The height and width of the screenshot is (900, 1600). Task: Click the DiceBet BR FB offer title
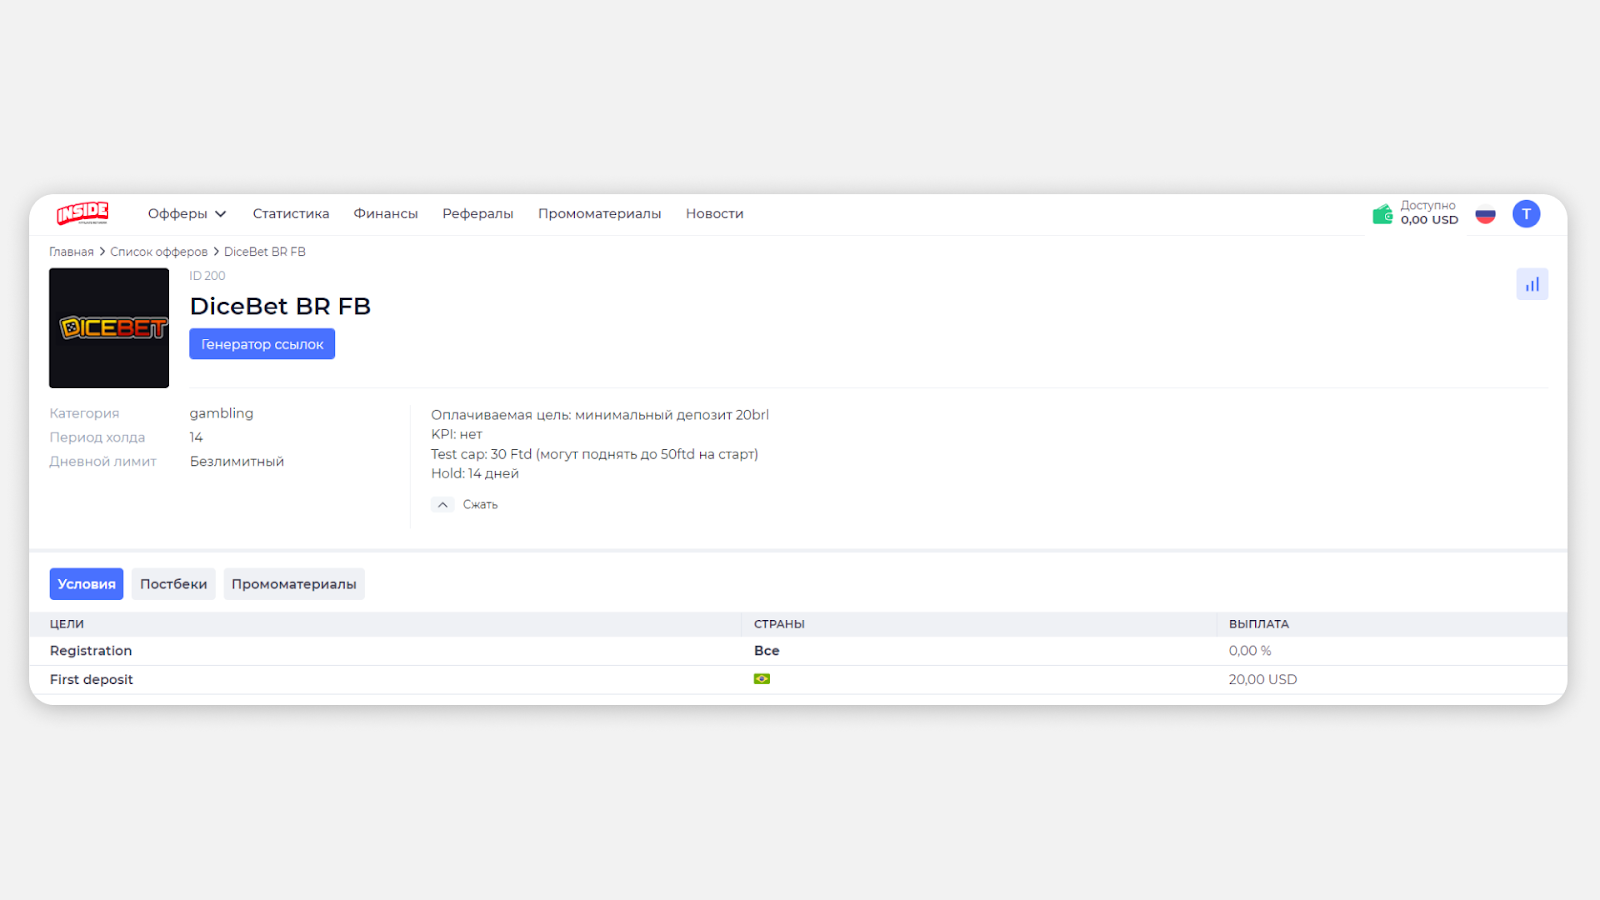pos(280,306)
